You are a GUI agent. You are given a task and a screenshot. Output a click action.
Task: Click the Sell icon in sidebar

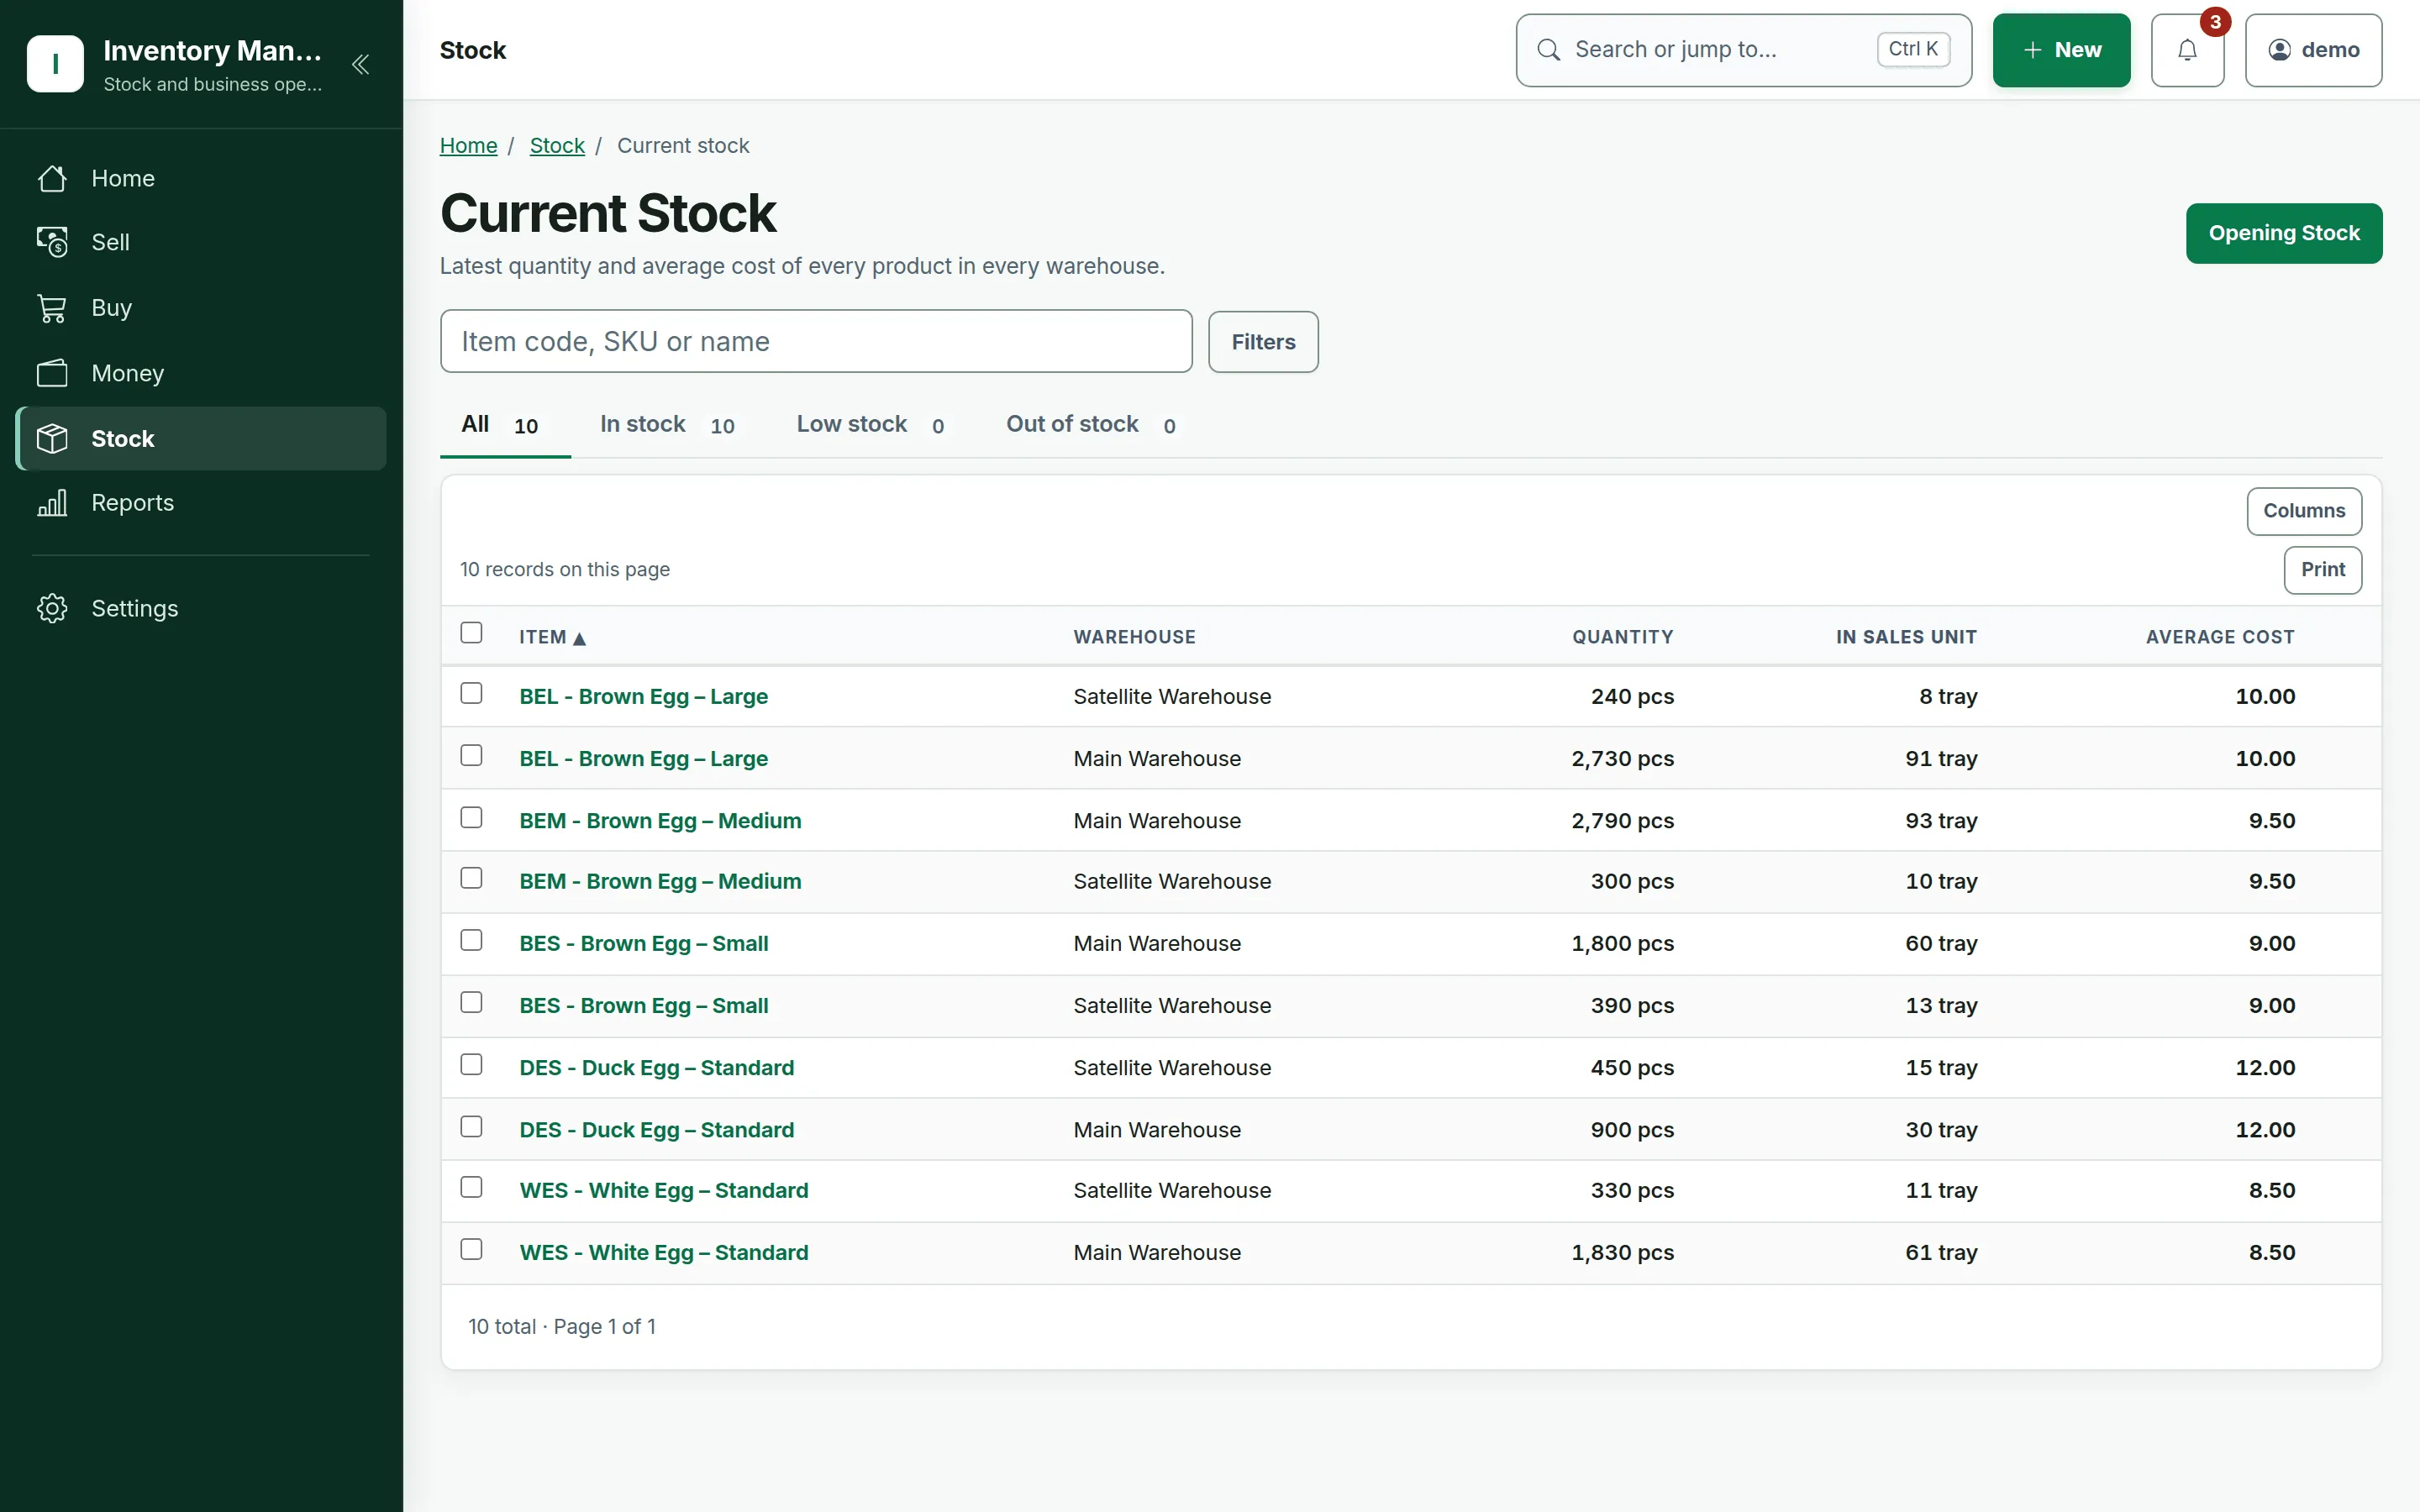(x=52, y=242)
